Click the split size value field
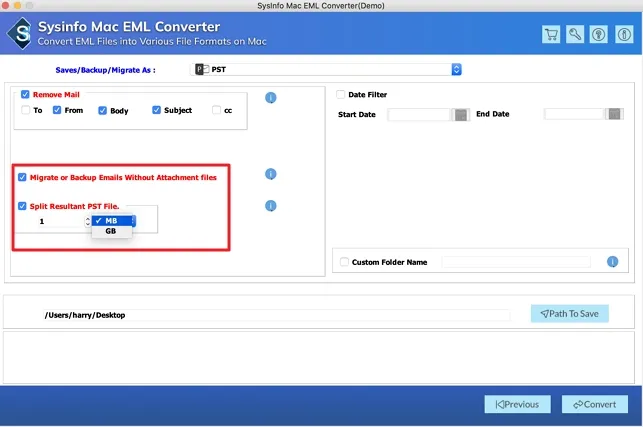 coord(61,221)
